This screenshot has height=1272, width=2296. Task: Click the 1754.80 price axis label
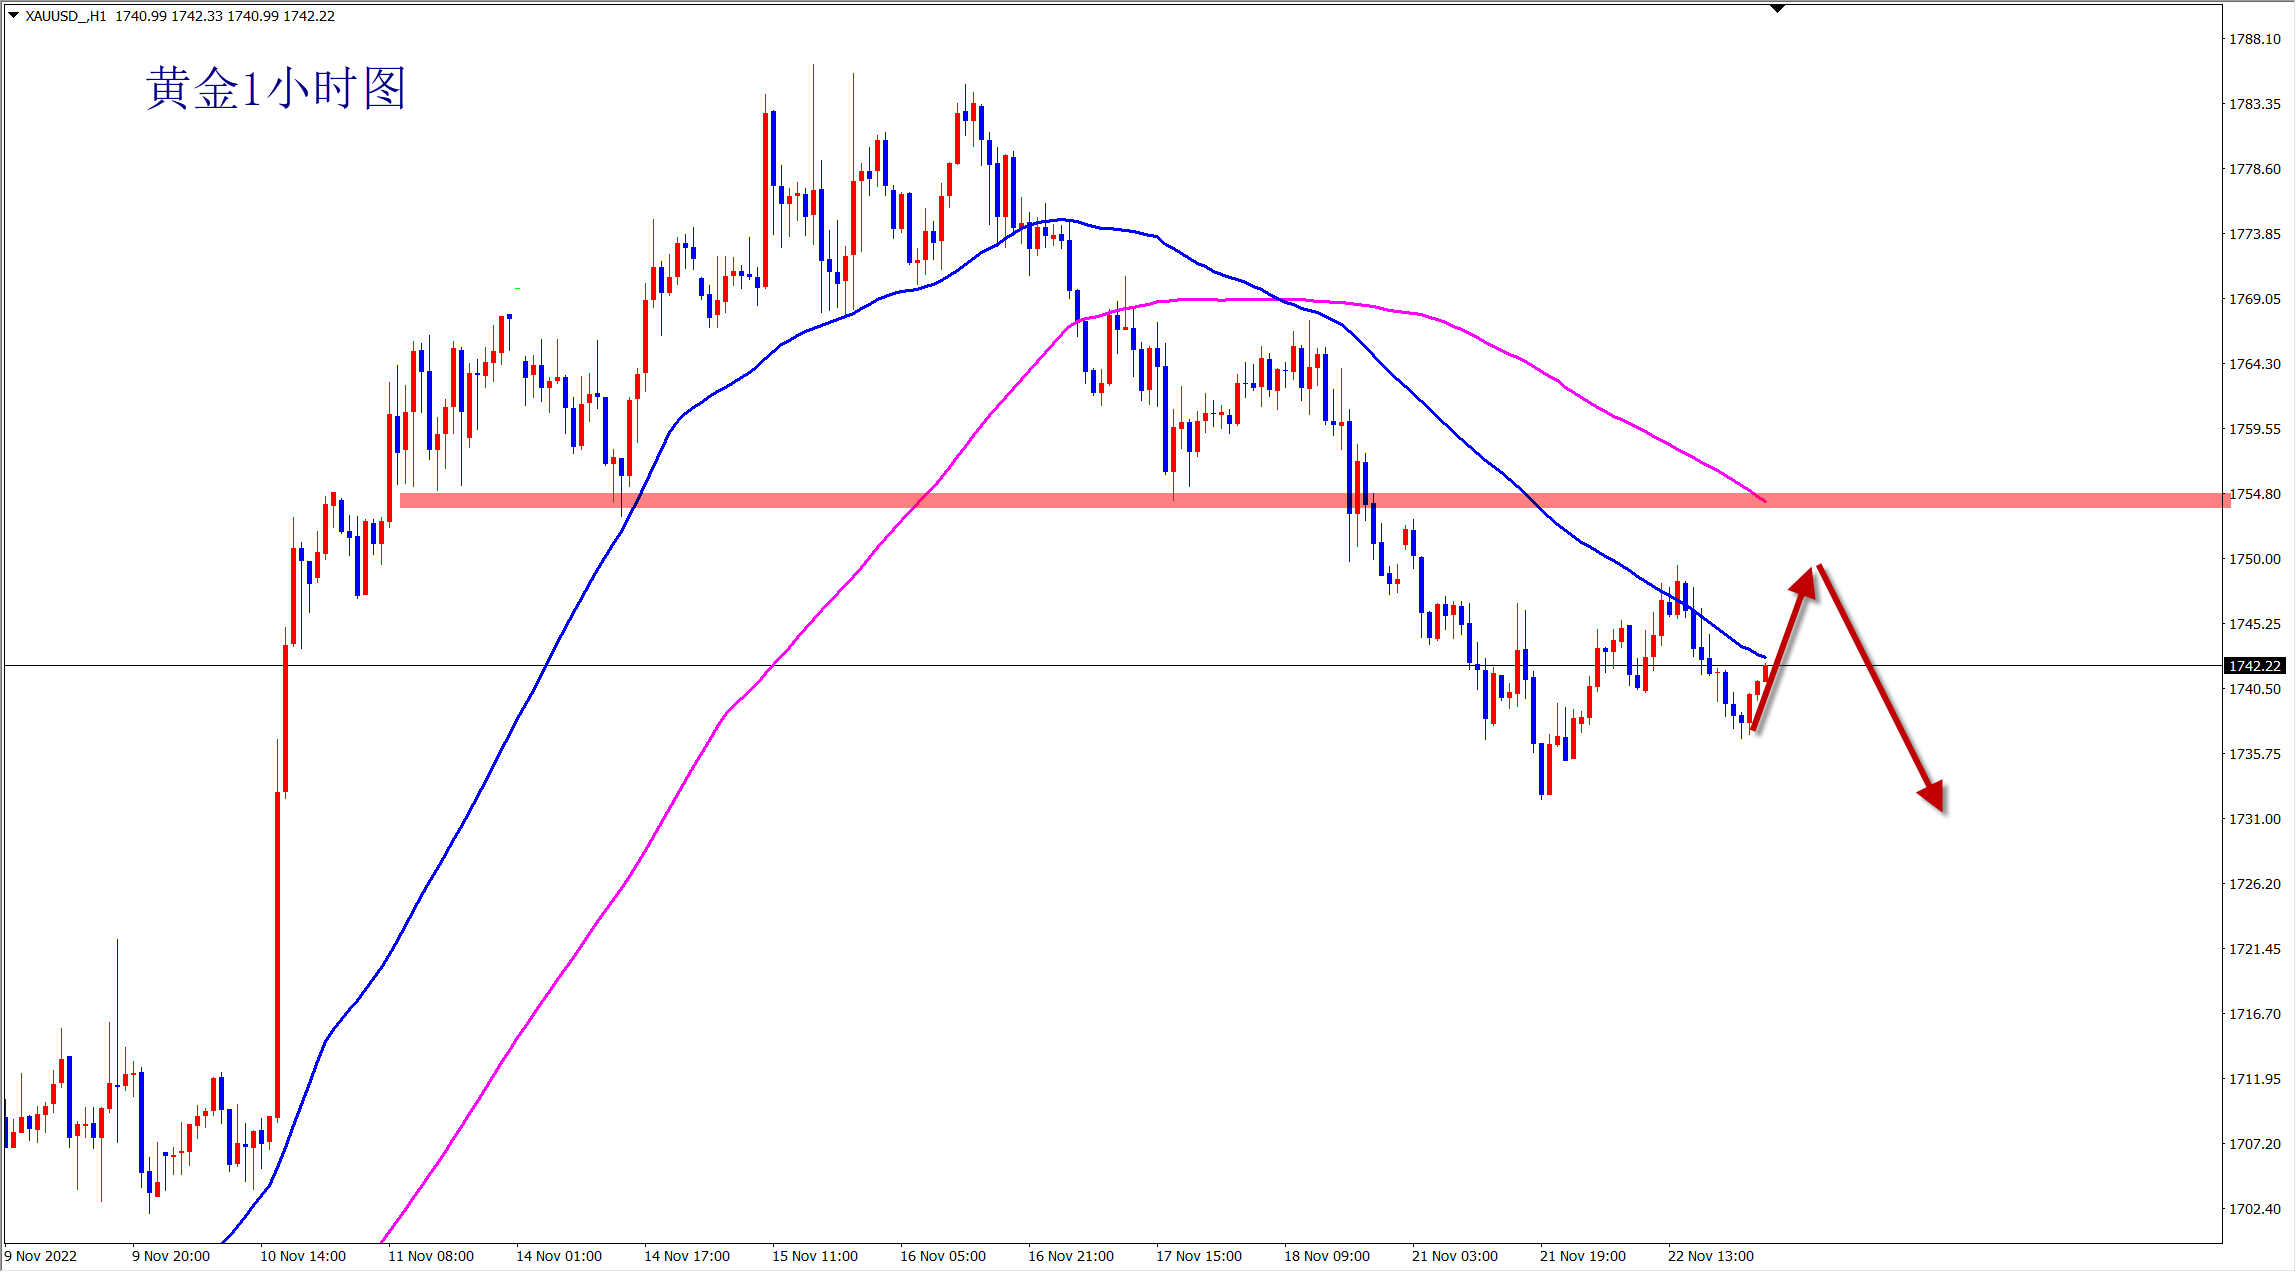coord(2254,494)
